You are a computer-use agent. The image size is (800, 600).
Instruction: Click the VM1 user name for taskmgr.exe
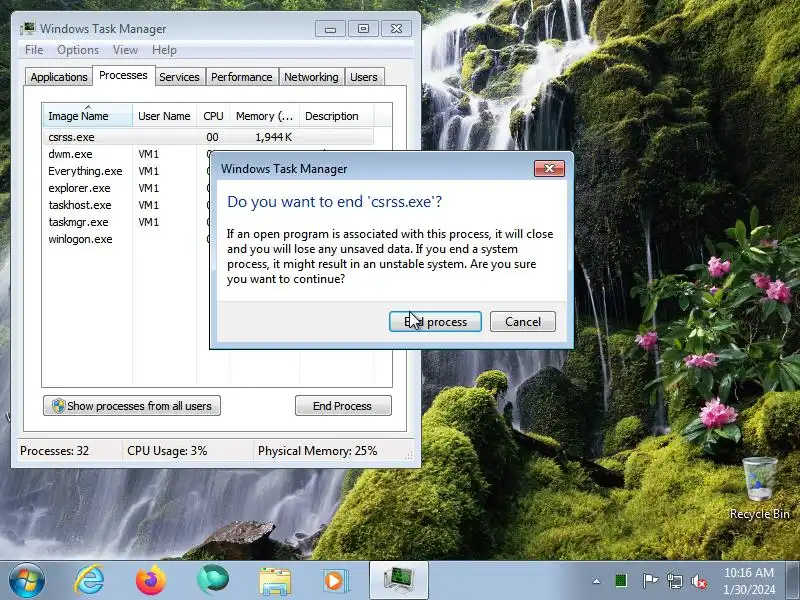pyautogui.click(x=148, y=222)
